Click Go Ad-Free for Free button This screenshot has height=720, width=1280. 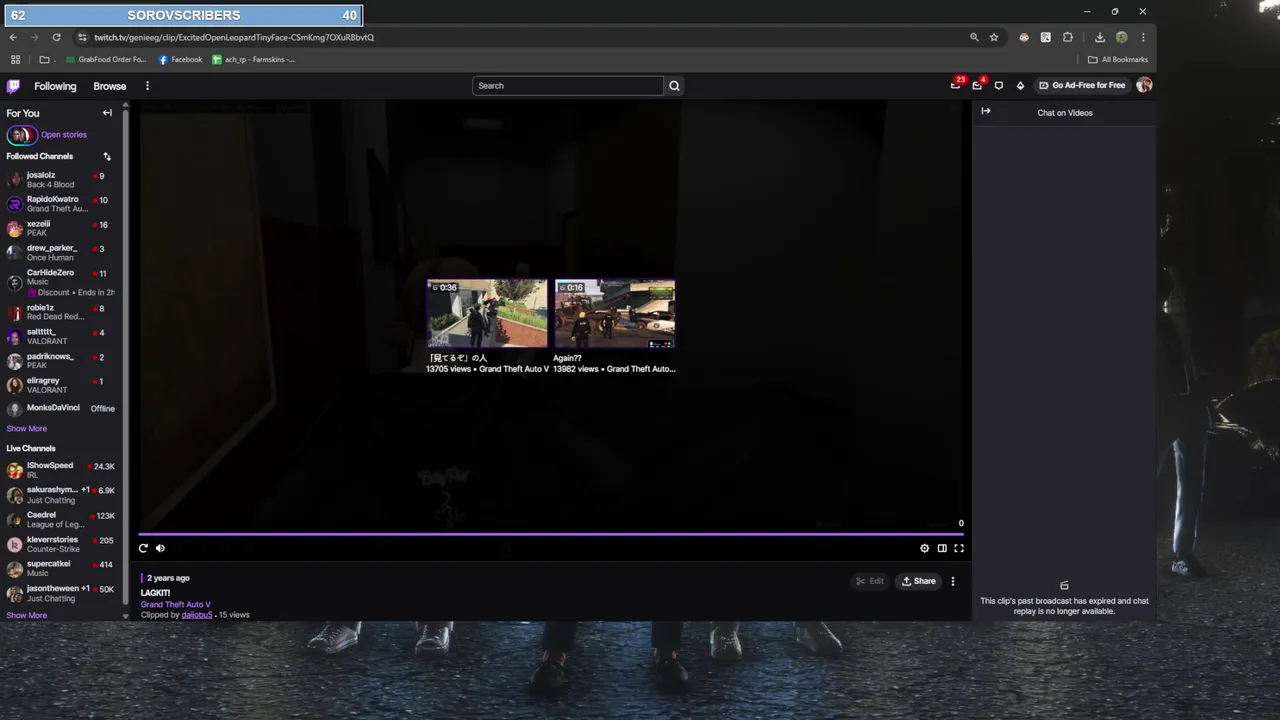[1081, 86]
